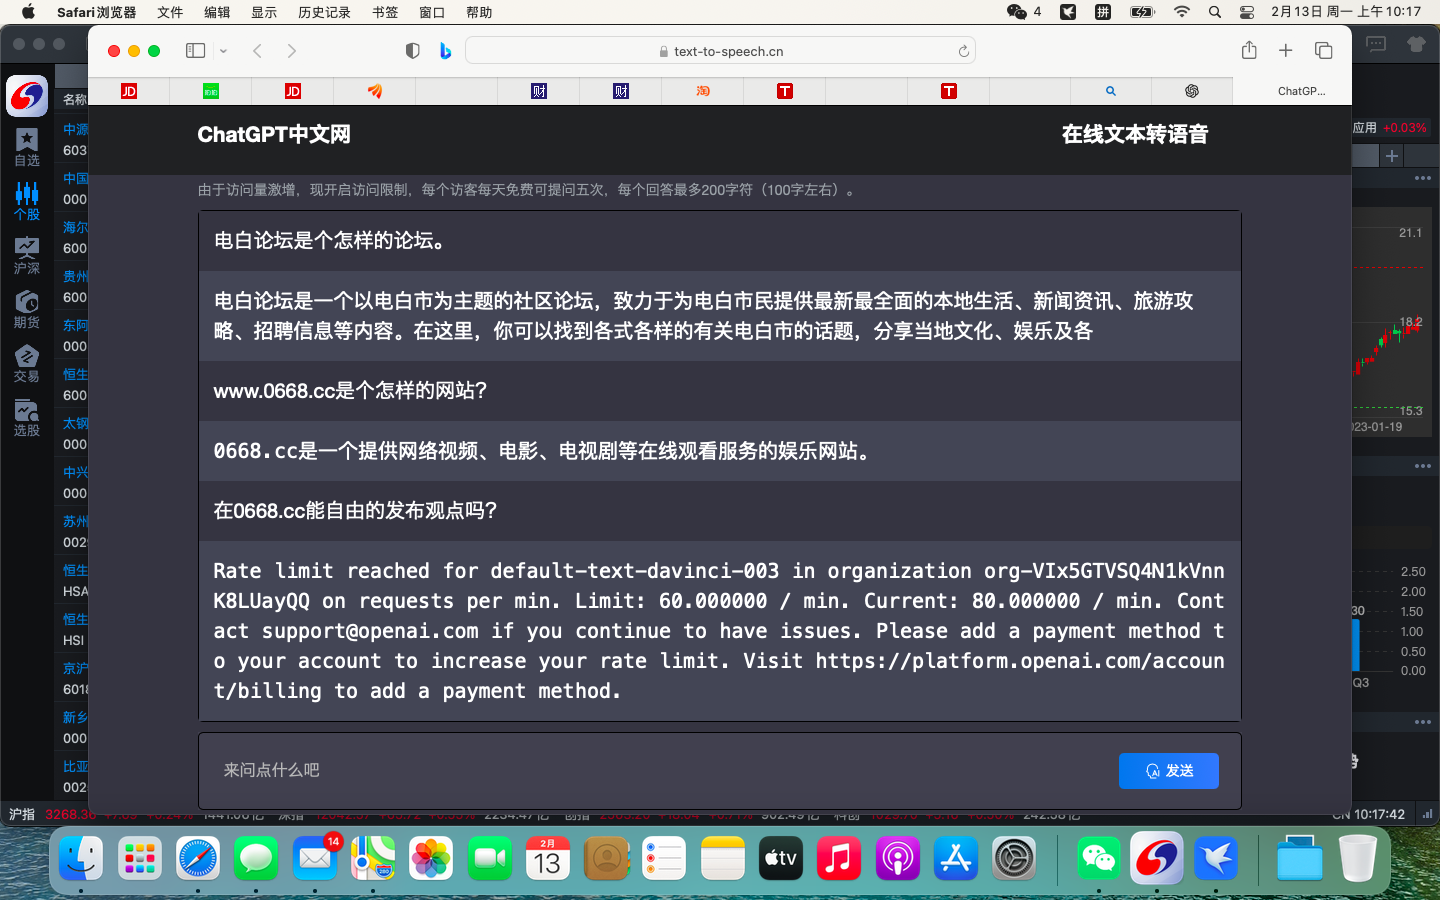Expand the ellipsis options on the right stock panel

1422,177
